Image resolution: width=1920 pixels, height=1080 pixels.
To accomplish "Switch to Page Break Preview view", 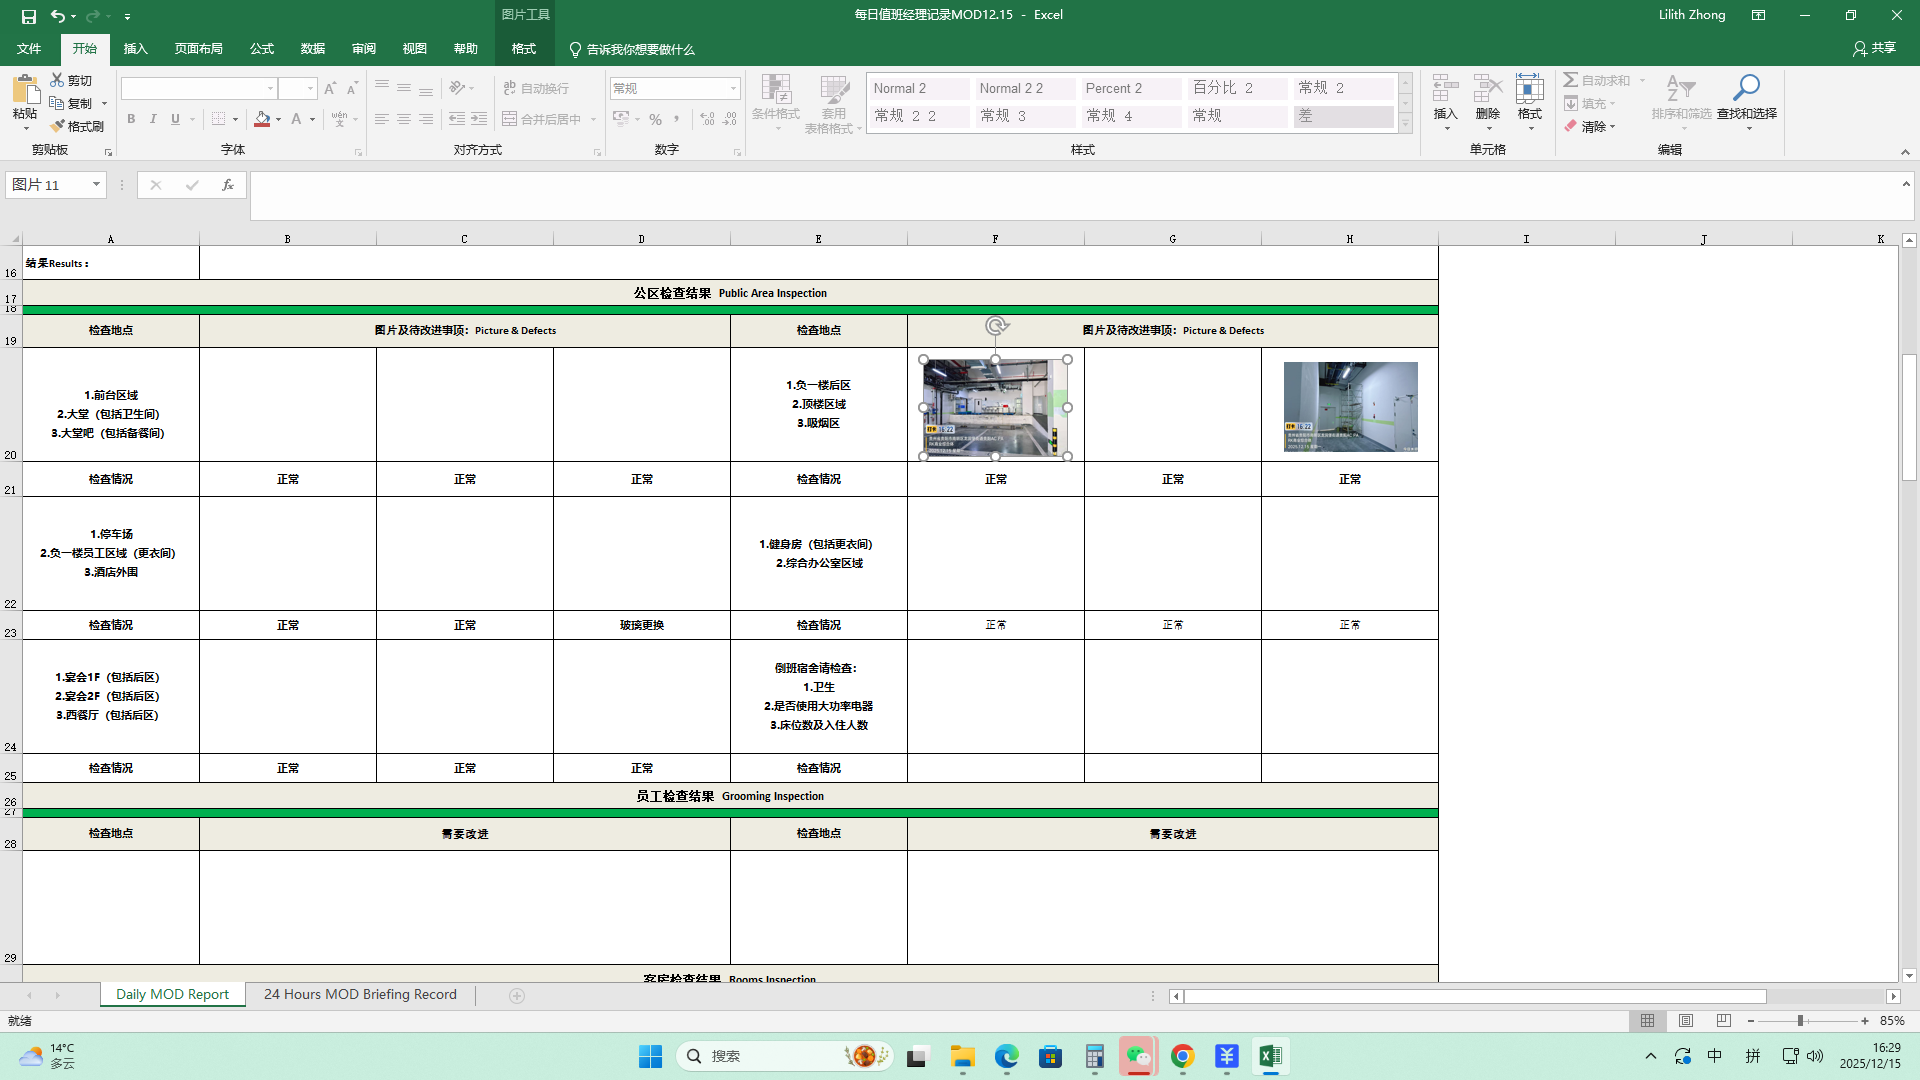I will click(x=1723, y=1021).
